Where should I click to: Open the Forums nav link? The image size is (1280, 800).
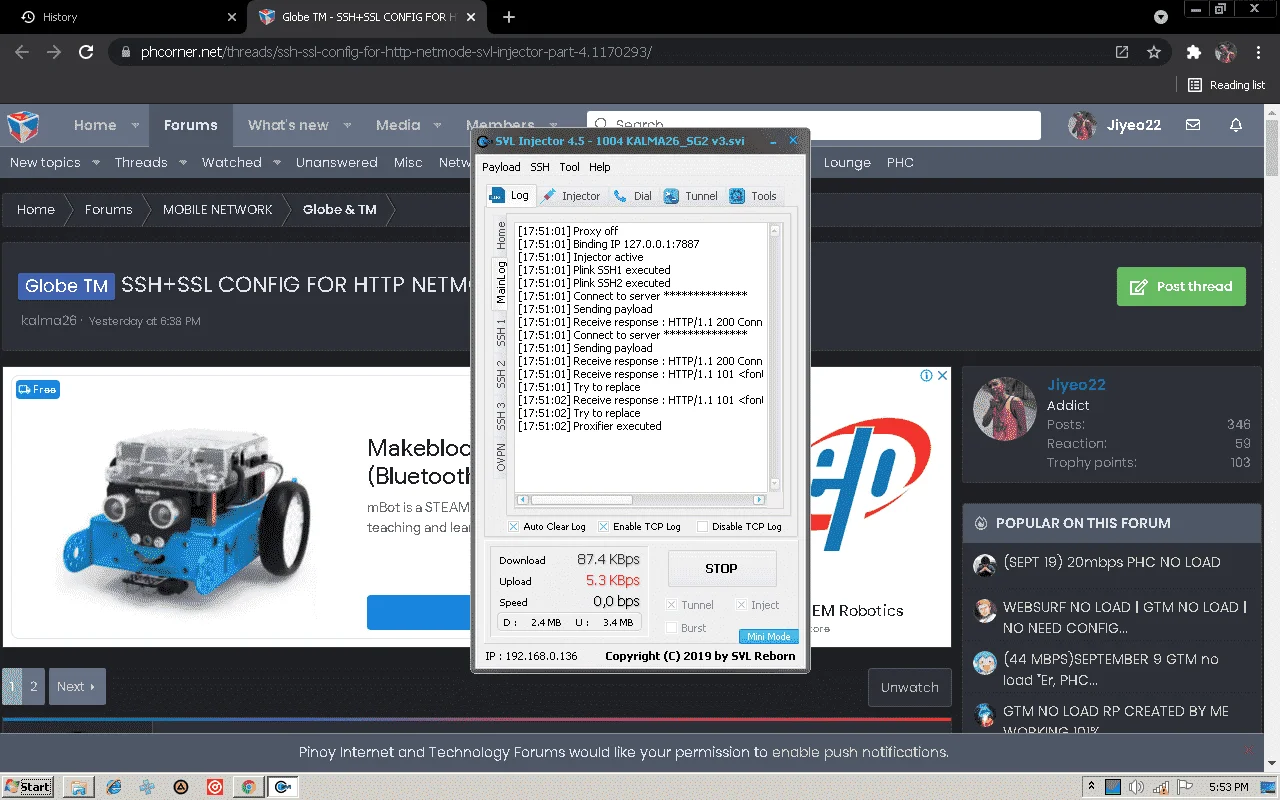pyautogui.click(x=190, y=125)
